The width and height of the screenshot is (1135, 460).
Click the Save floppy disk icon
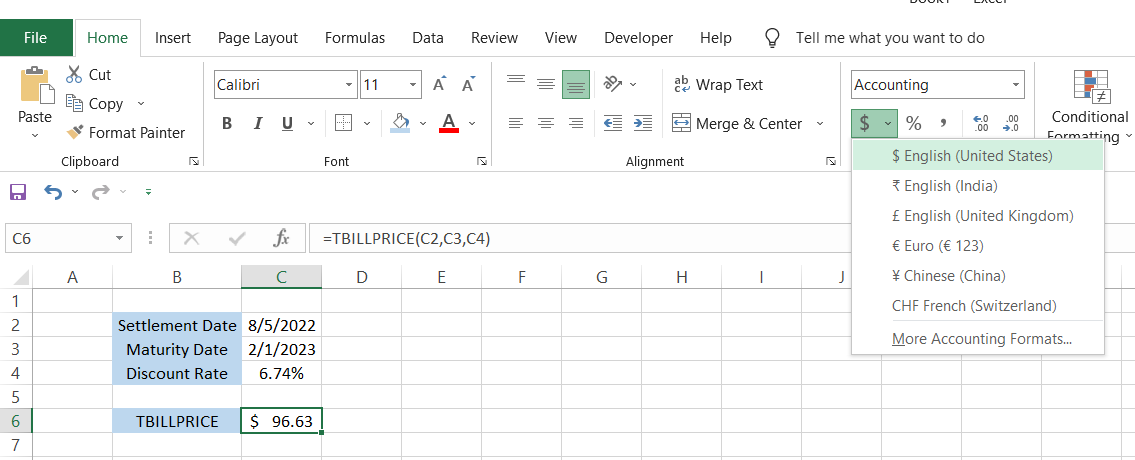click(18, 191)
